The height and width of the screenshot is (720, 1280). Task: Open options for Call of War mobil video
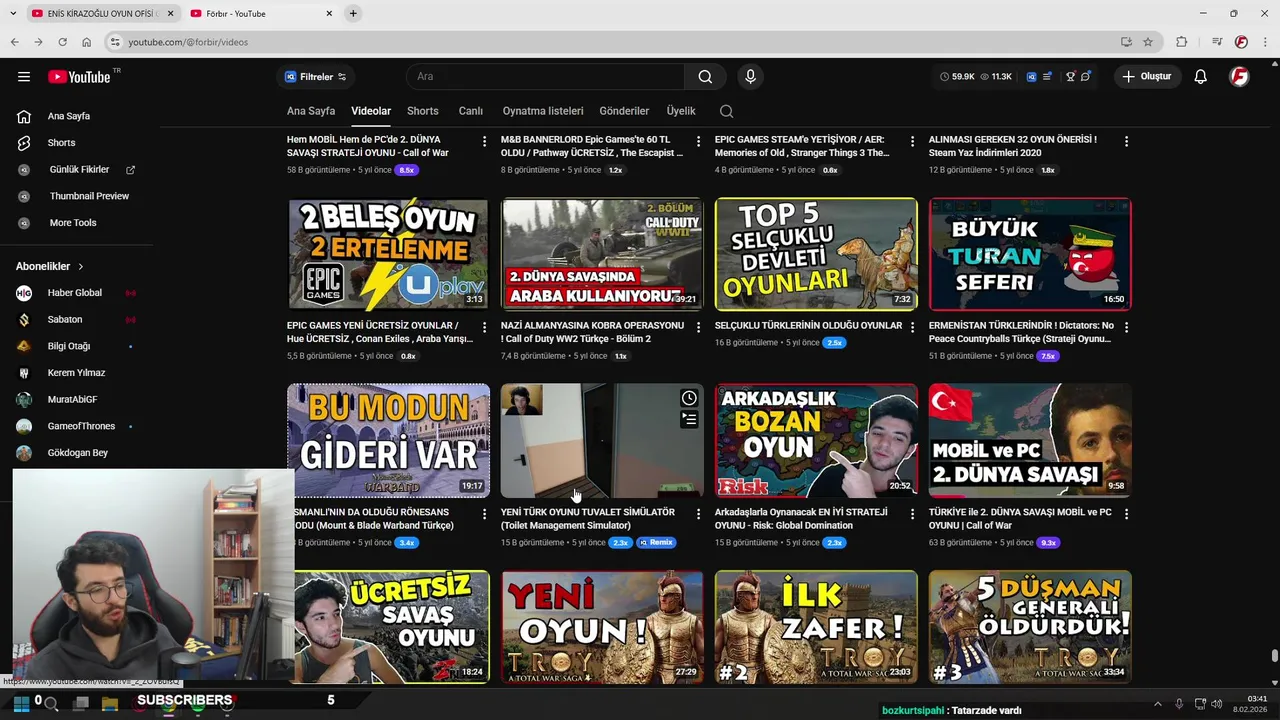click(1126, 514)
